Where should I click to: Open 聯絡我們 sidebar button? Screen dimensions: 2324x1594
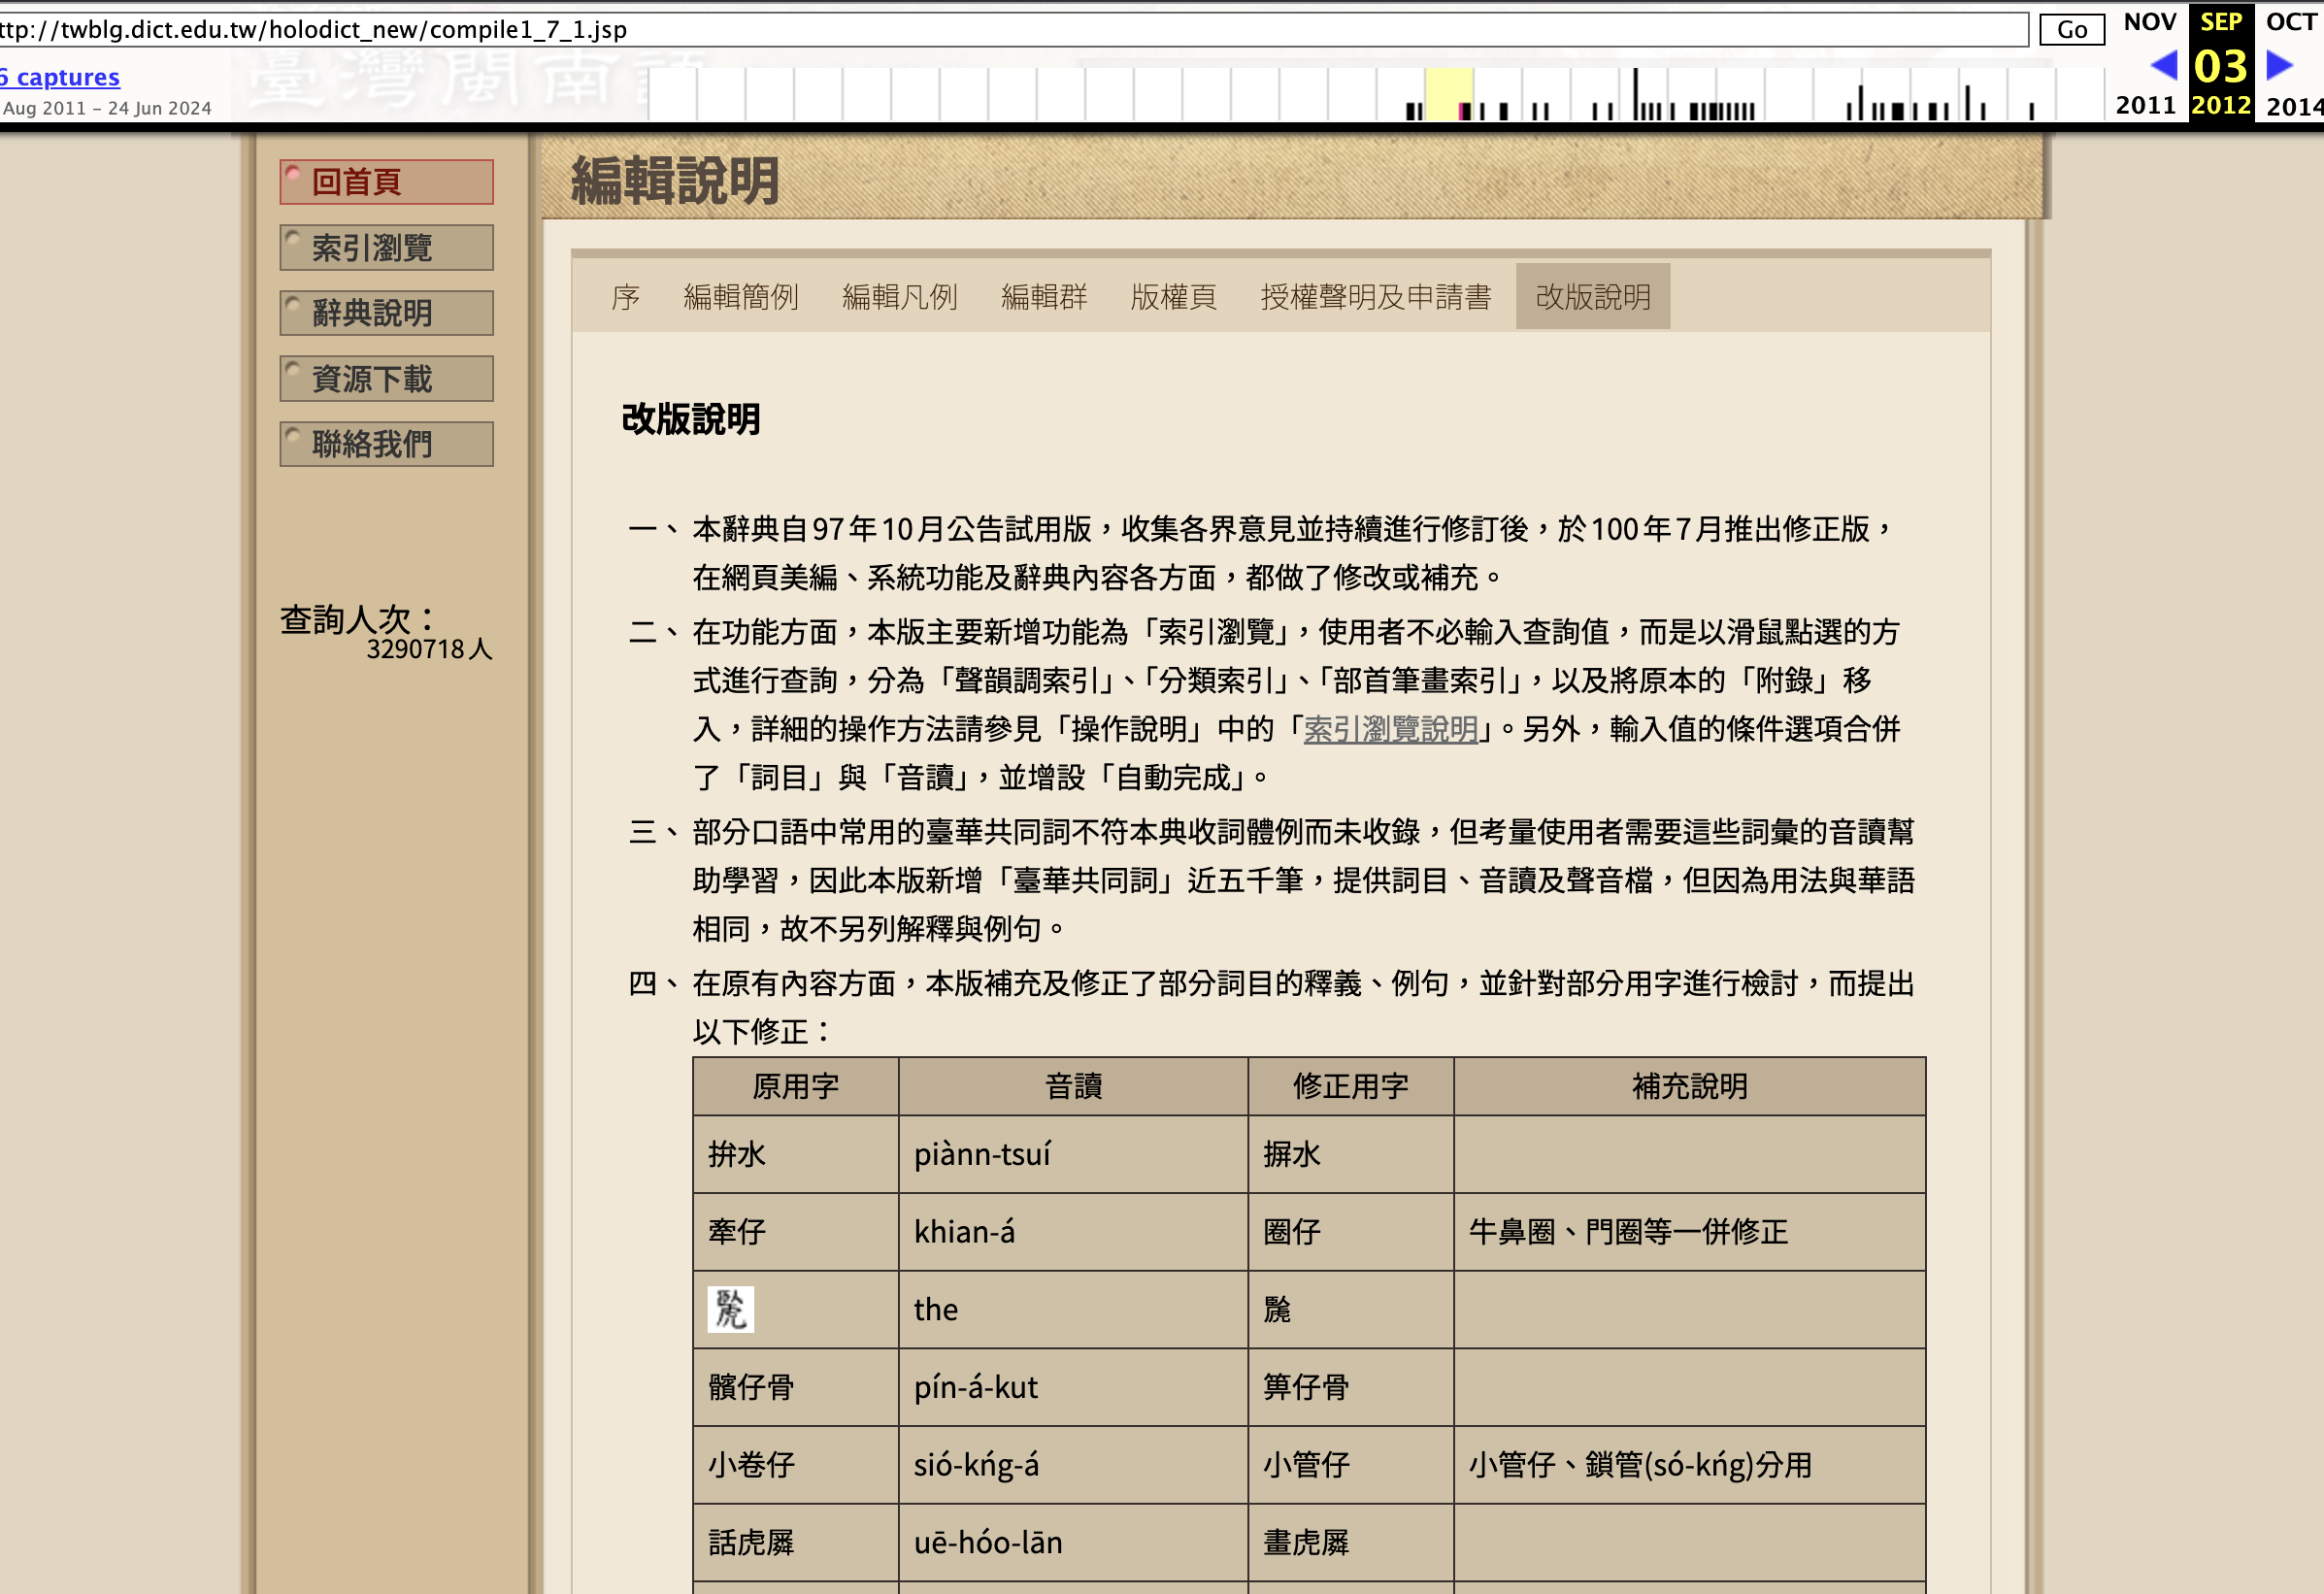point(386,444)
